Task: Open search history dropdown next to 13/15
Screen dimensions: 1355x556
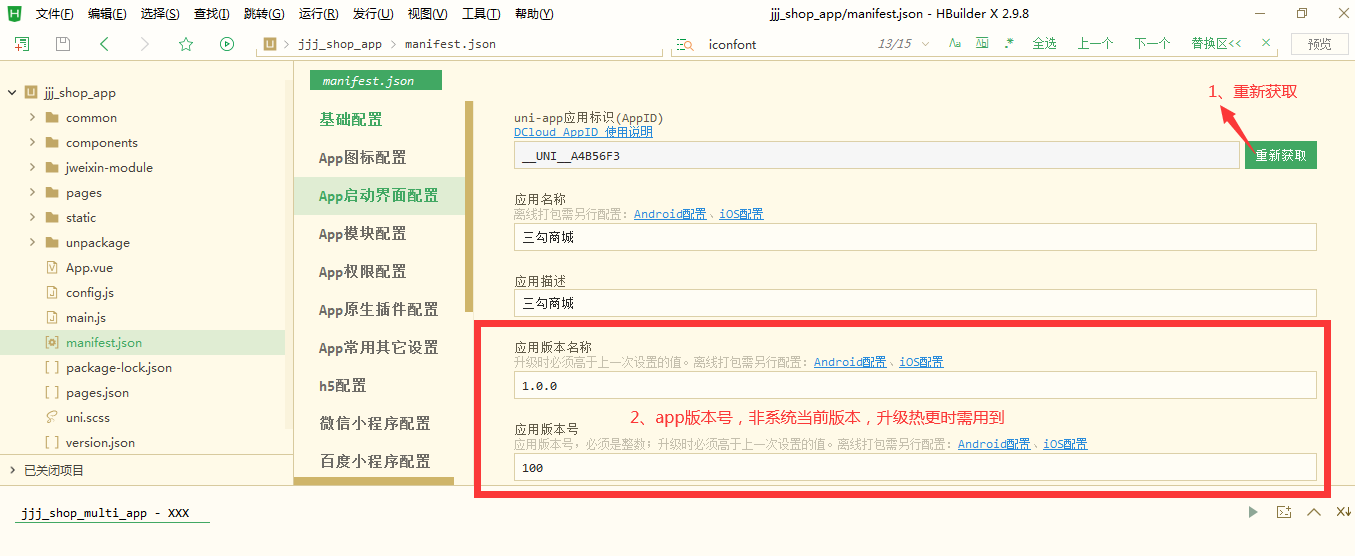Action: [925, 44]
